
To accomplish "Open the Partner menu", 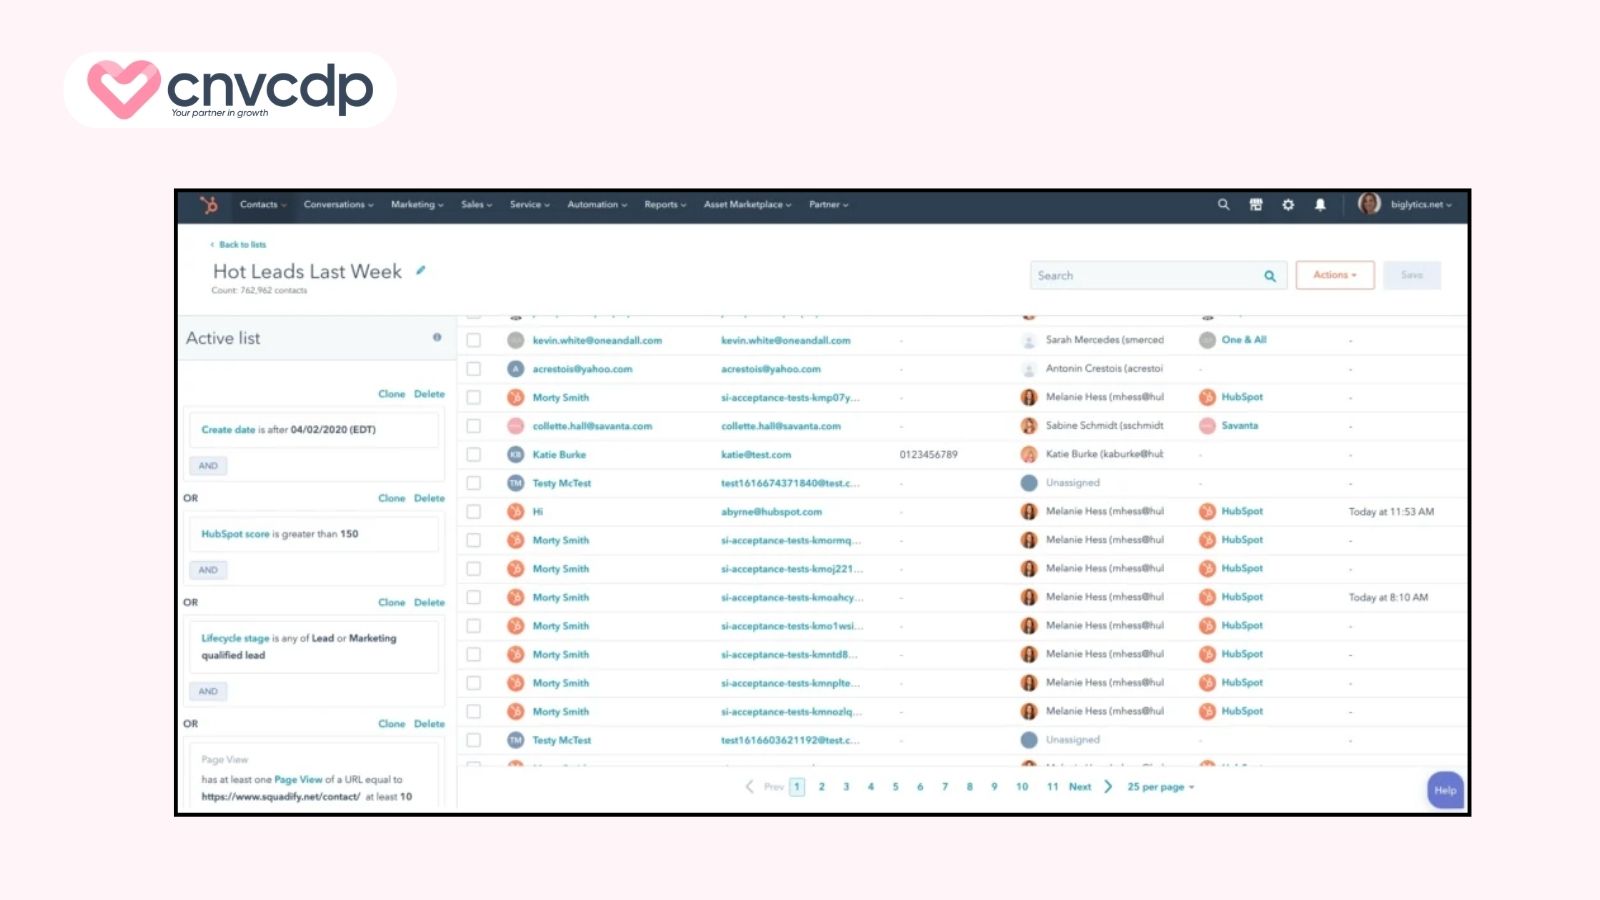I will click(x=829, y=204).
